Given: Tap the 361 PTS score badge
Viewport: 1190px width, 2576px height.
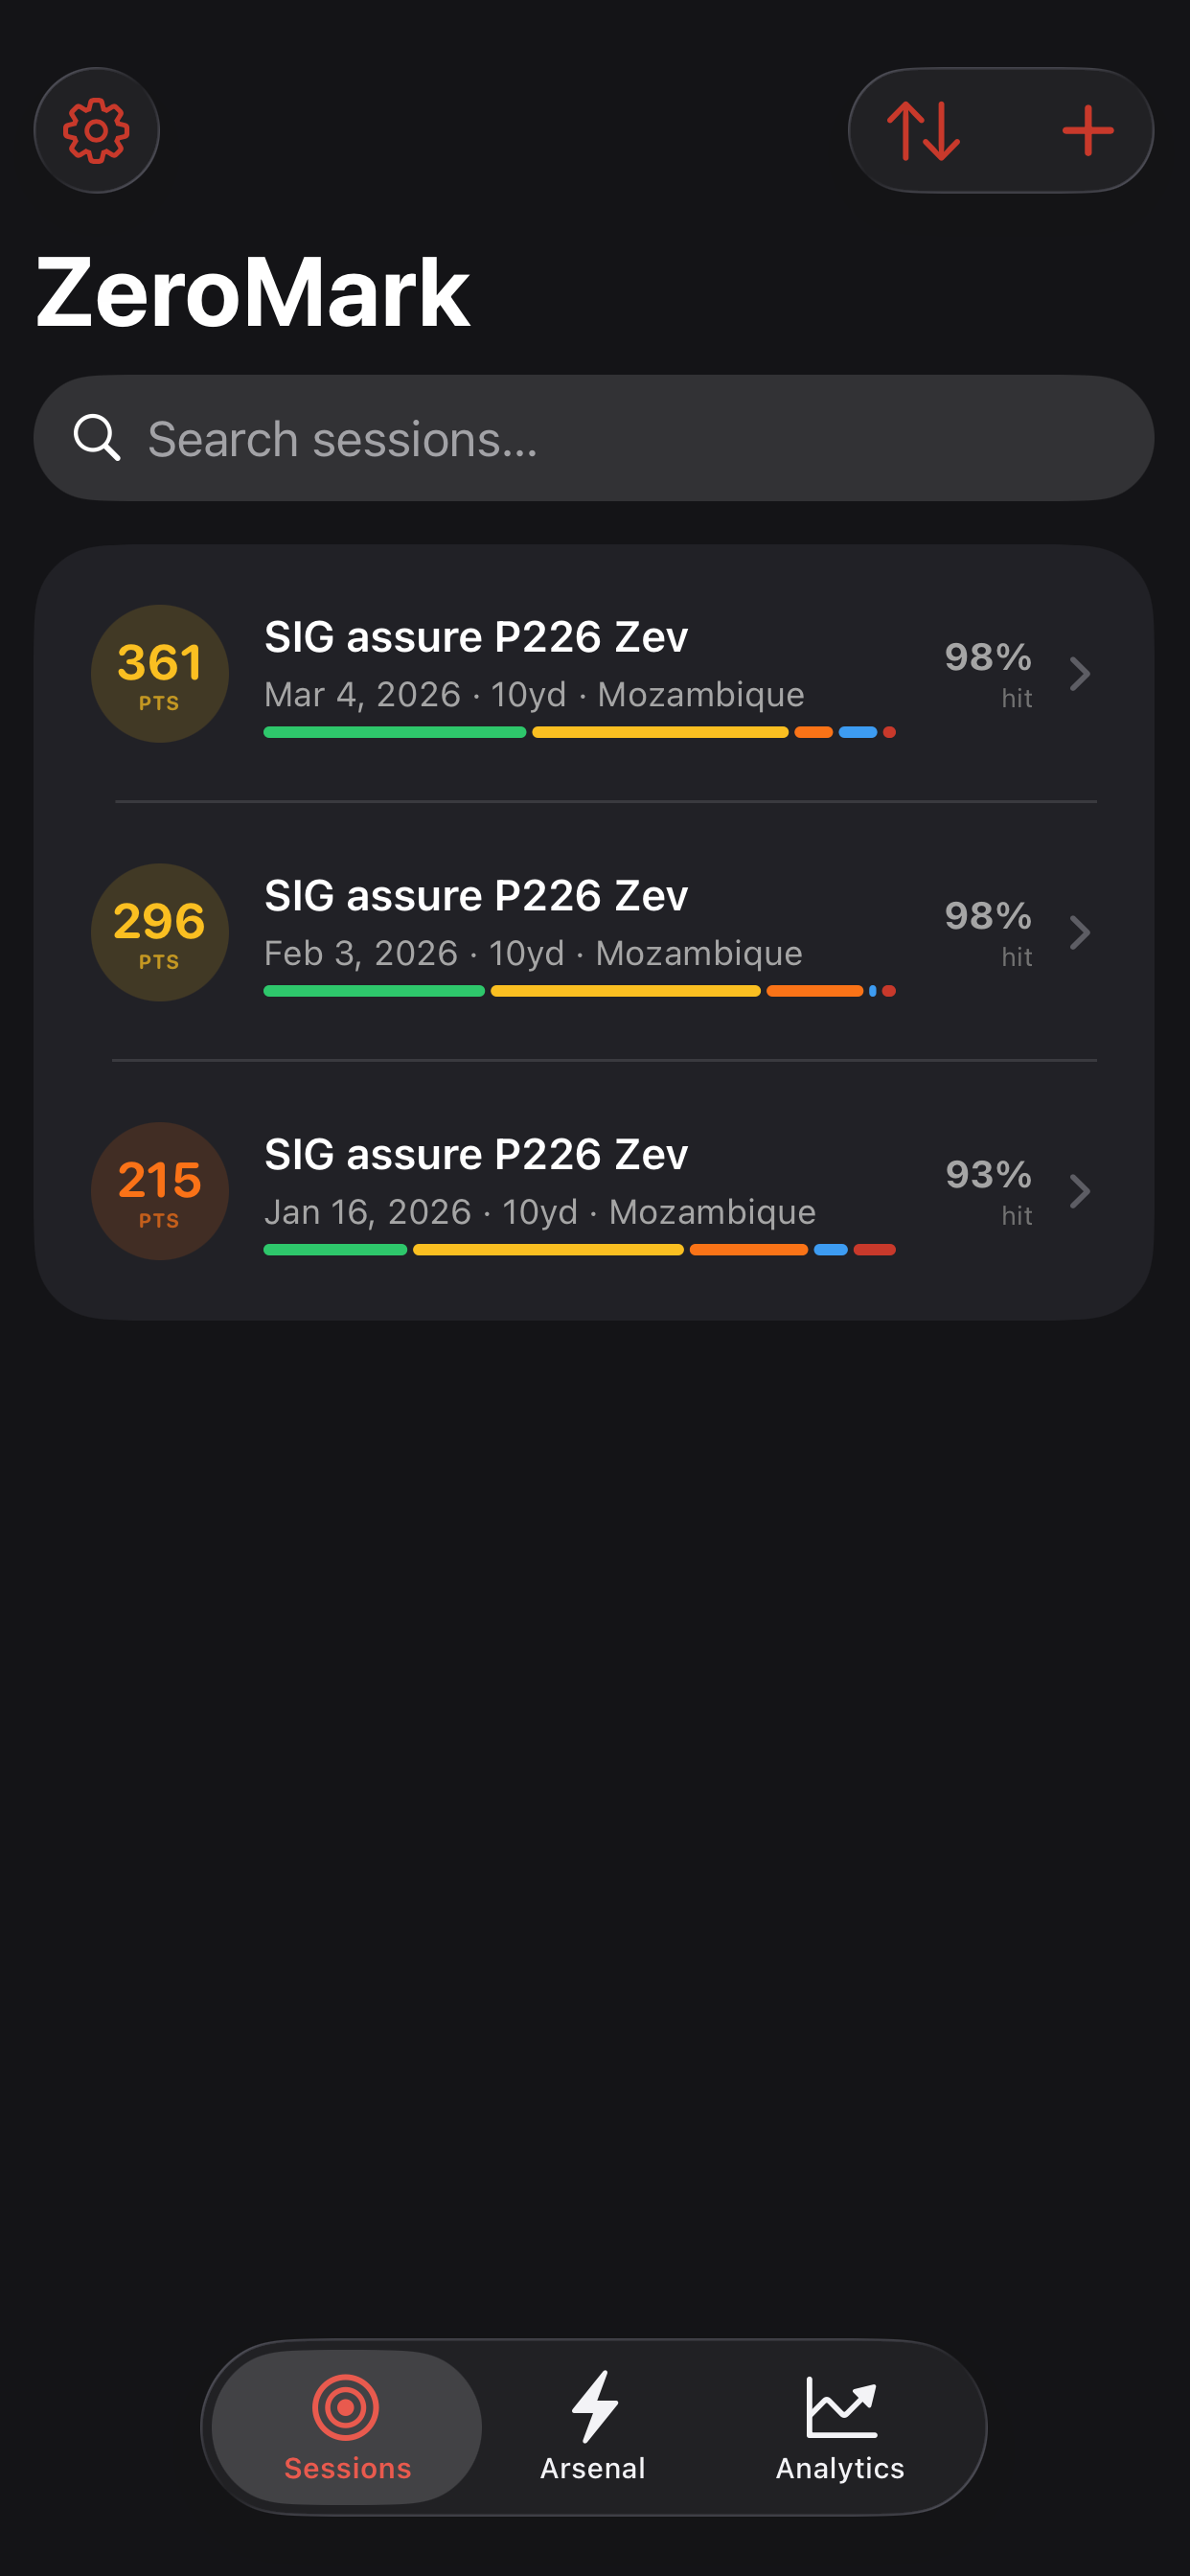Looking at the screenshot, I should tap(160, 674).
